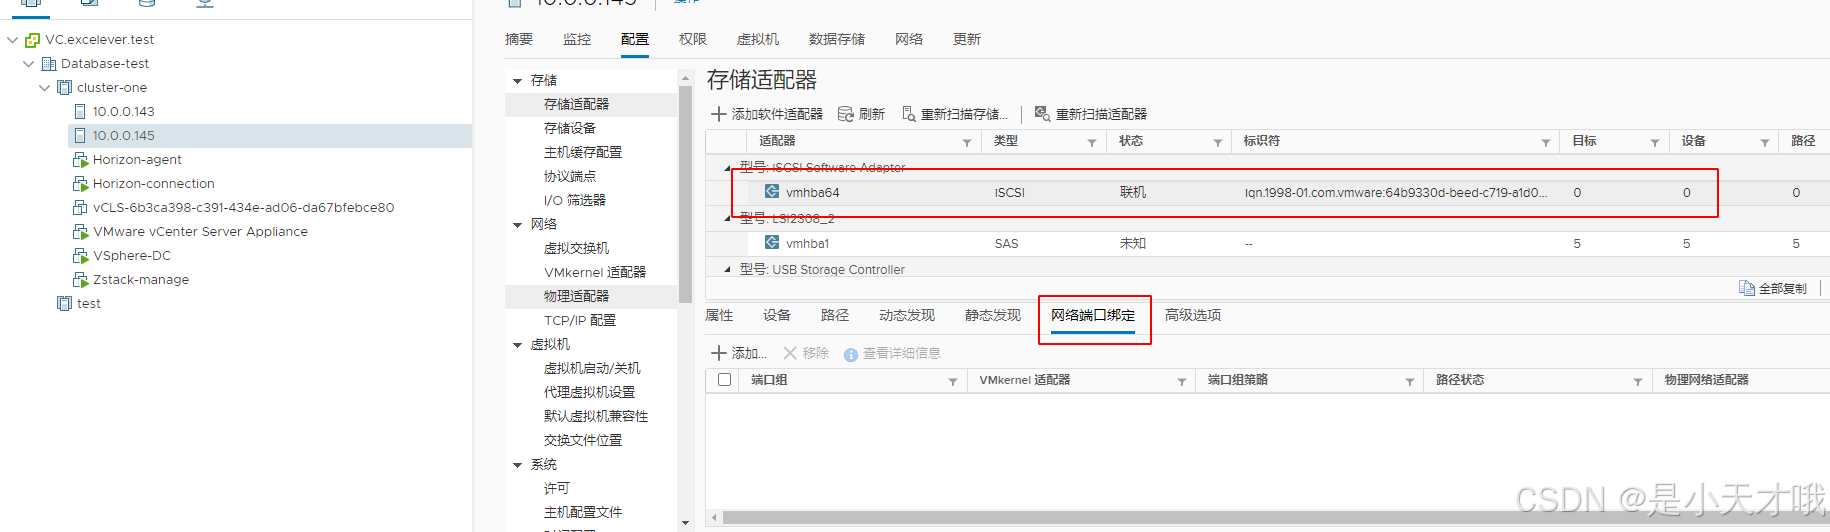This screenshot has height=532, width=1830.
Task: Click the Database-test datacenter icon
Action: (48, 64)
